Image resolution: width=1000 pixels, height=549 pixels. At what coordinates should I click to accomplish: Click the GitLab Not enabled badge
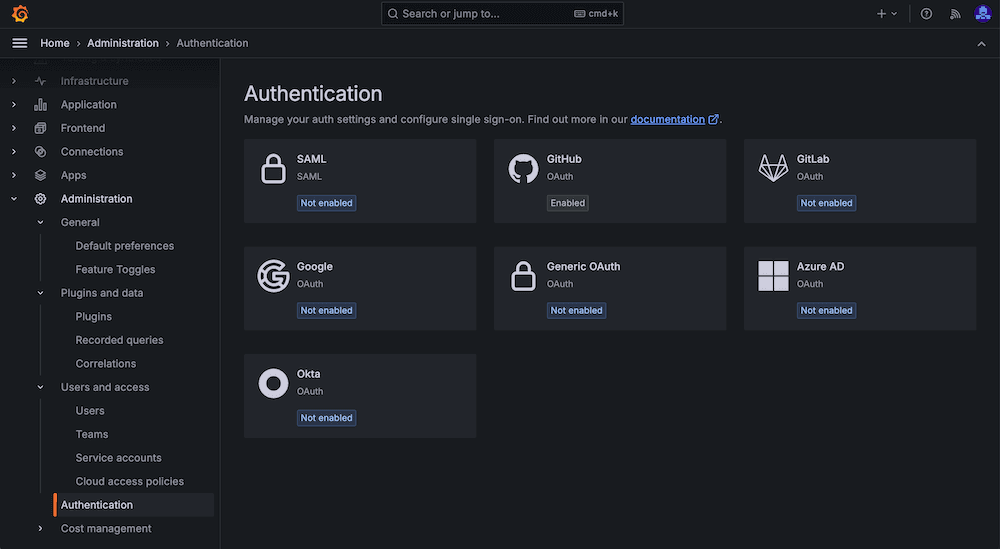tap(827, 203)
